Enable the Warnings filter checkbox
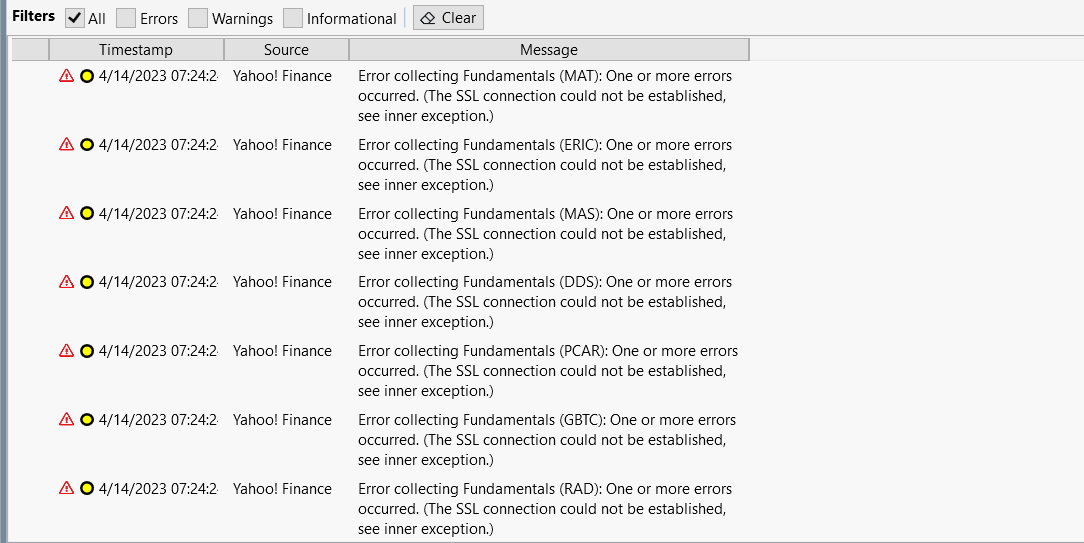Image resolution: width=1084 pixels, height=543 pixels. point(198,18)
